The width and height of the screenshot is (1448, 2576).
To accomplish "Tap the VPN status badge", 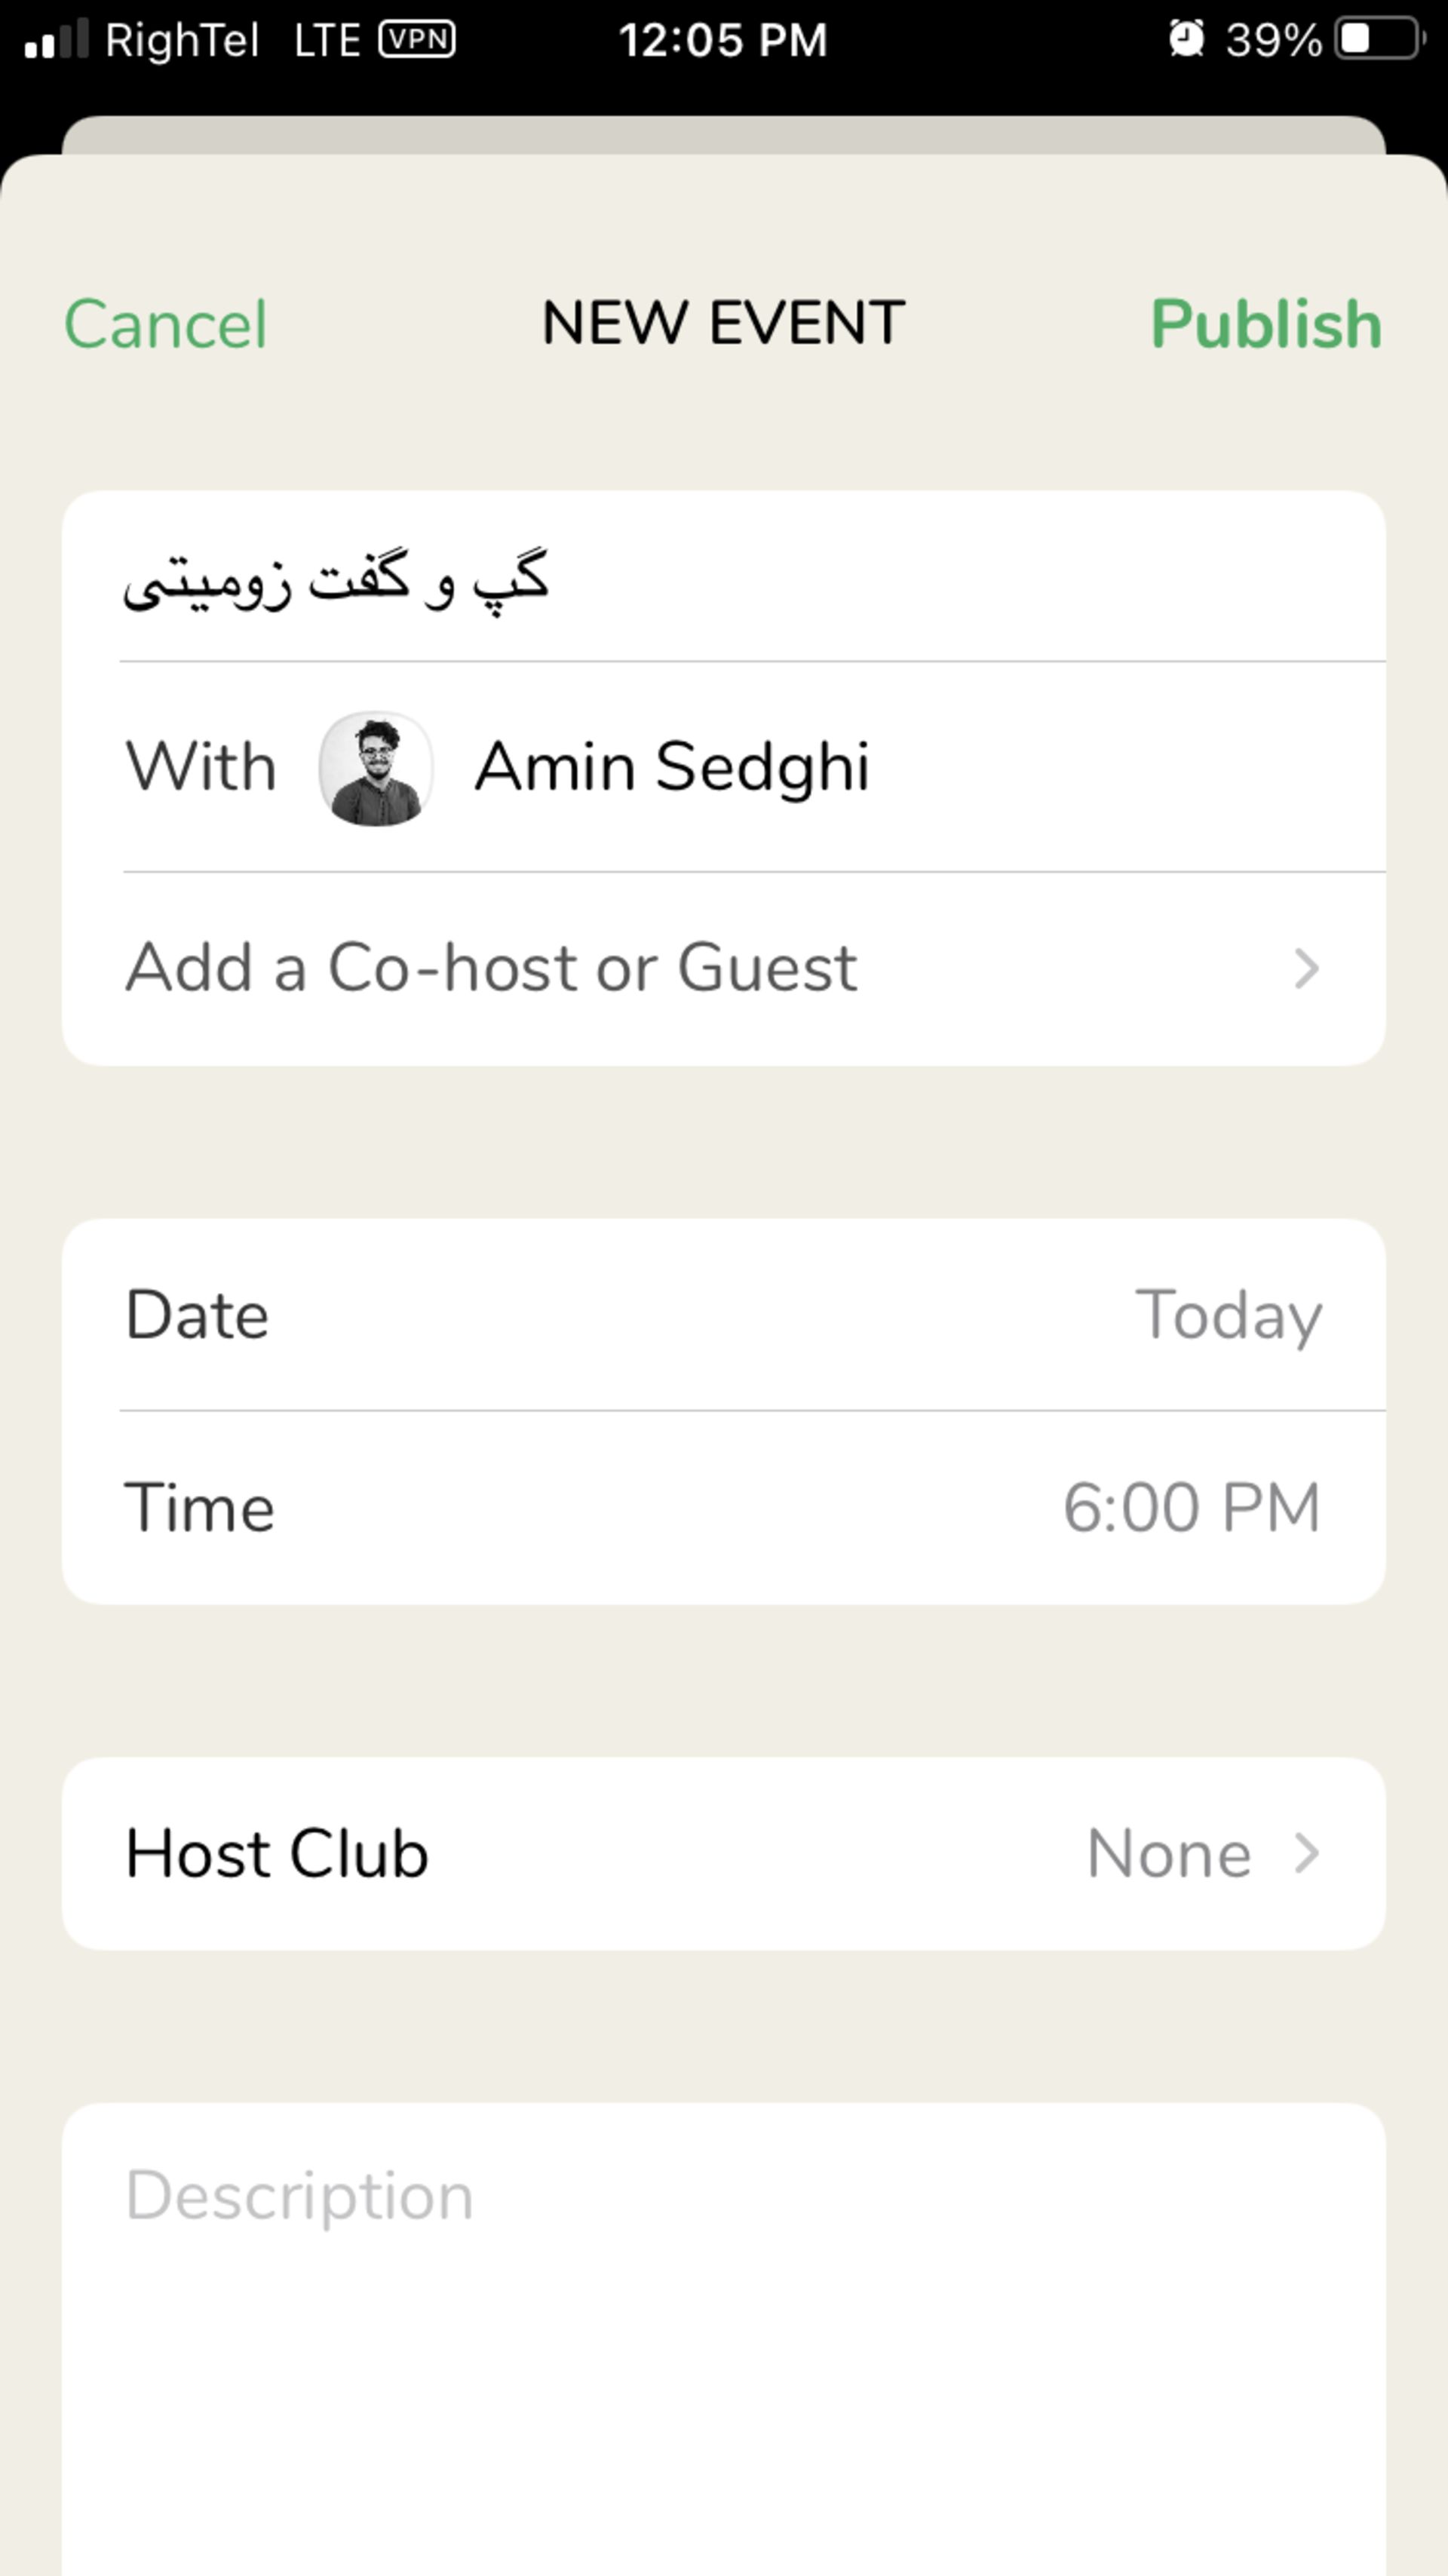I will coord(417,40).
